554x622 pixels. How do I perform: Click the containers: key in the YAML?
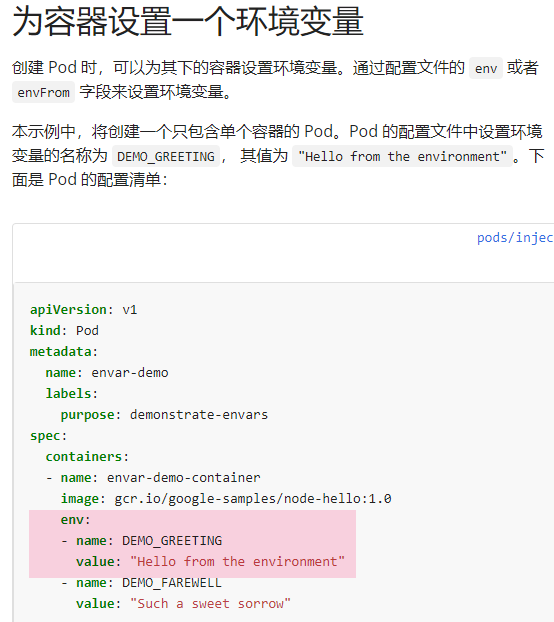point(87,457)
